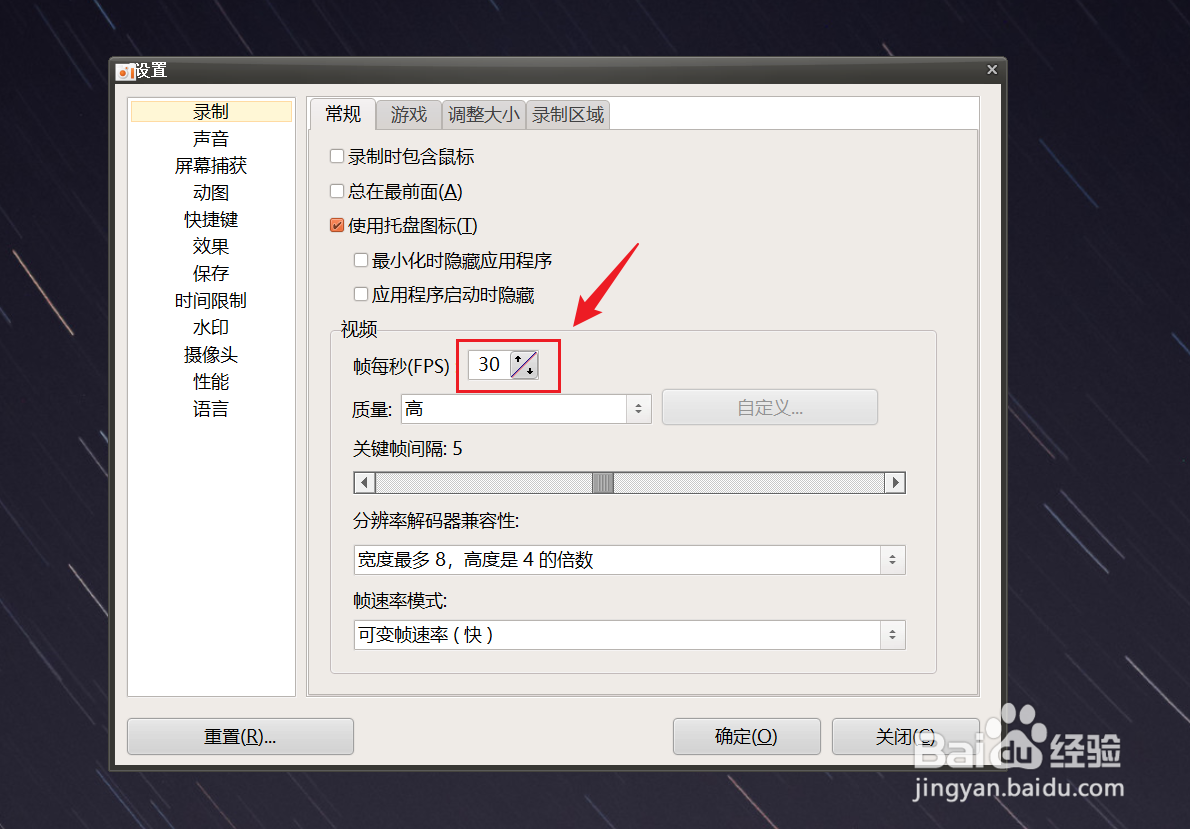
Task: Enable 录制时包含鼠标 checkbox
Action: [x=337, y=156]
